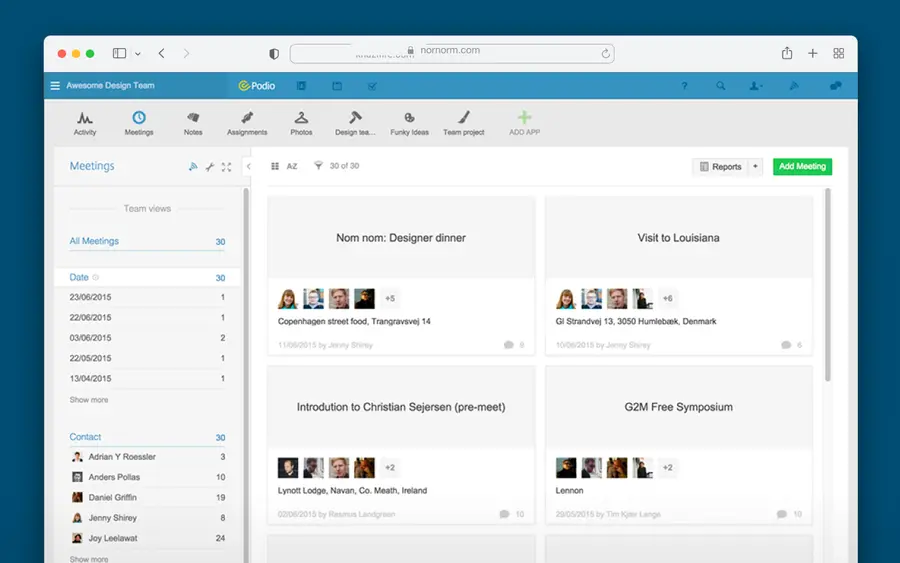
Task: Open the Reports button
Action: pos(720,166)
